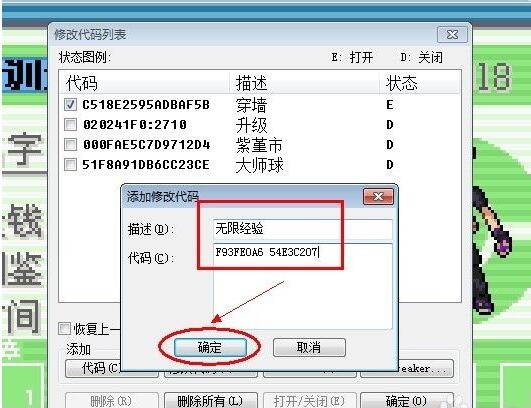Viewport: 531px width, 408px height.
Task: Enable the 大师球 cheat checkbox
Action: point(70,165)
